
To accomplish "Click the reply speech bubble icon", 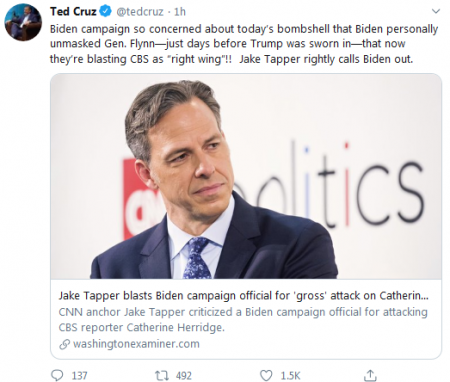I will pos(58,375).
